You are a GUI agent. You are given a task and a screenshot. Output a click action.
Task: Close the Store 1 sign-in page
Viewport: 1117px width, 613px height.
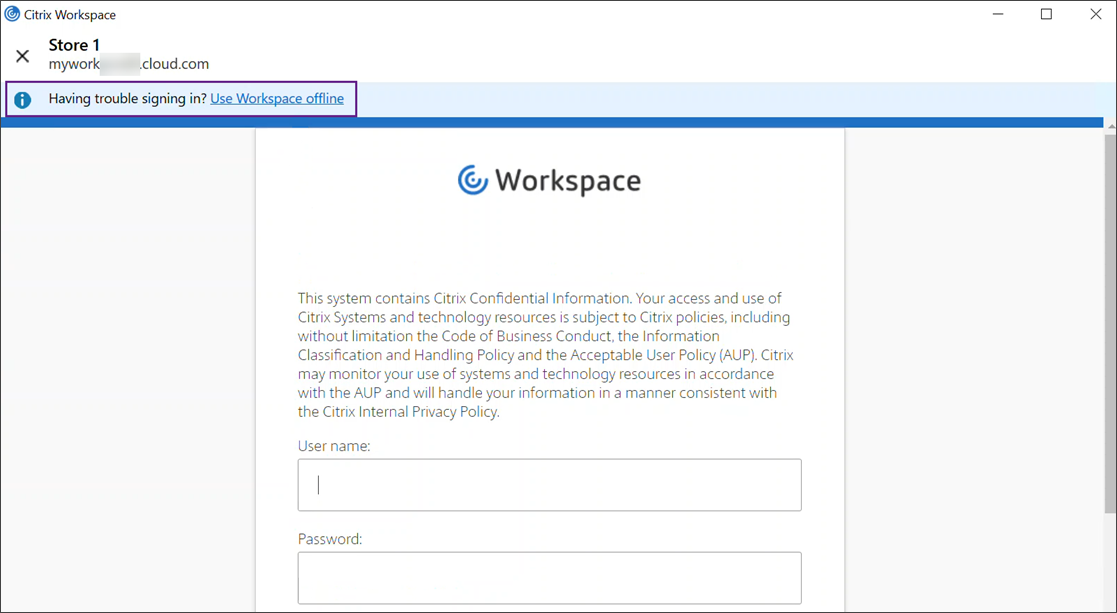(23, 56)
